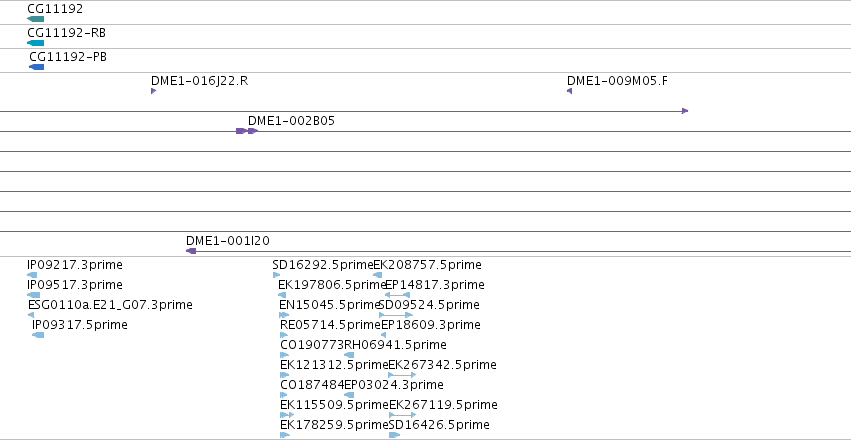Select the IP09517.3prime EST glyph

(x=33, y=295)
